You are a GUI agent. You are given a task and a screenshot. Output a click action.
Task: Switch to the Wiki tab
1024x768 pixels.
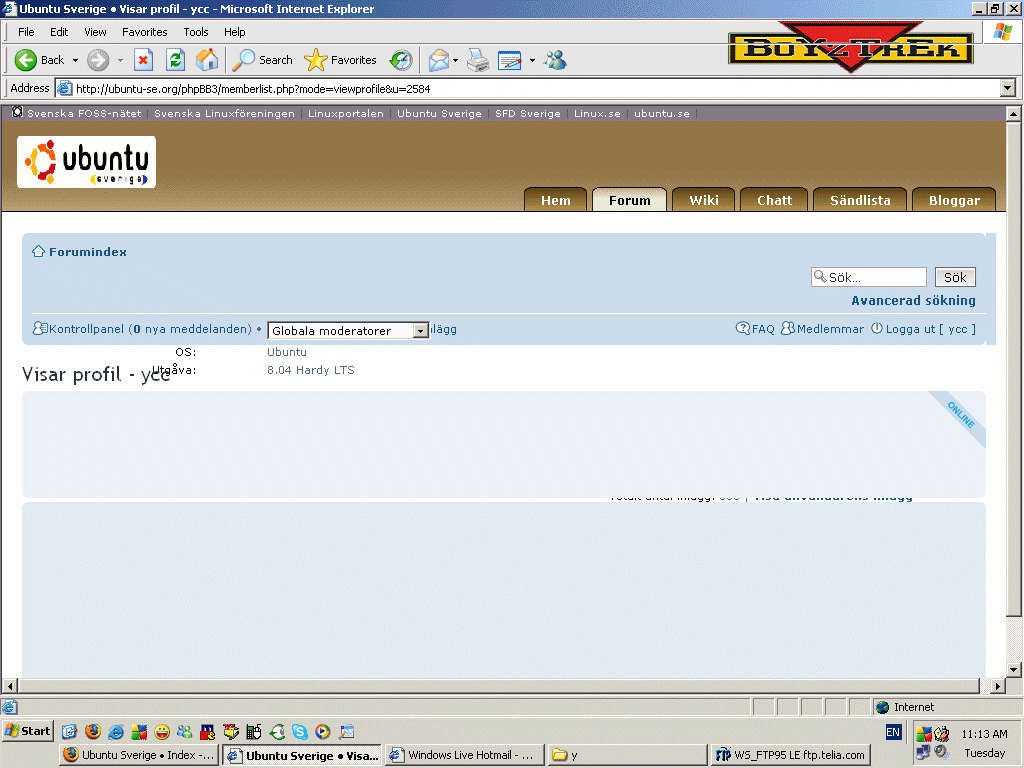703,200
